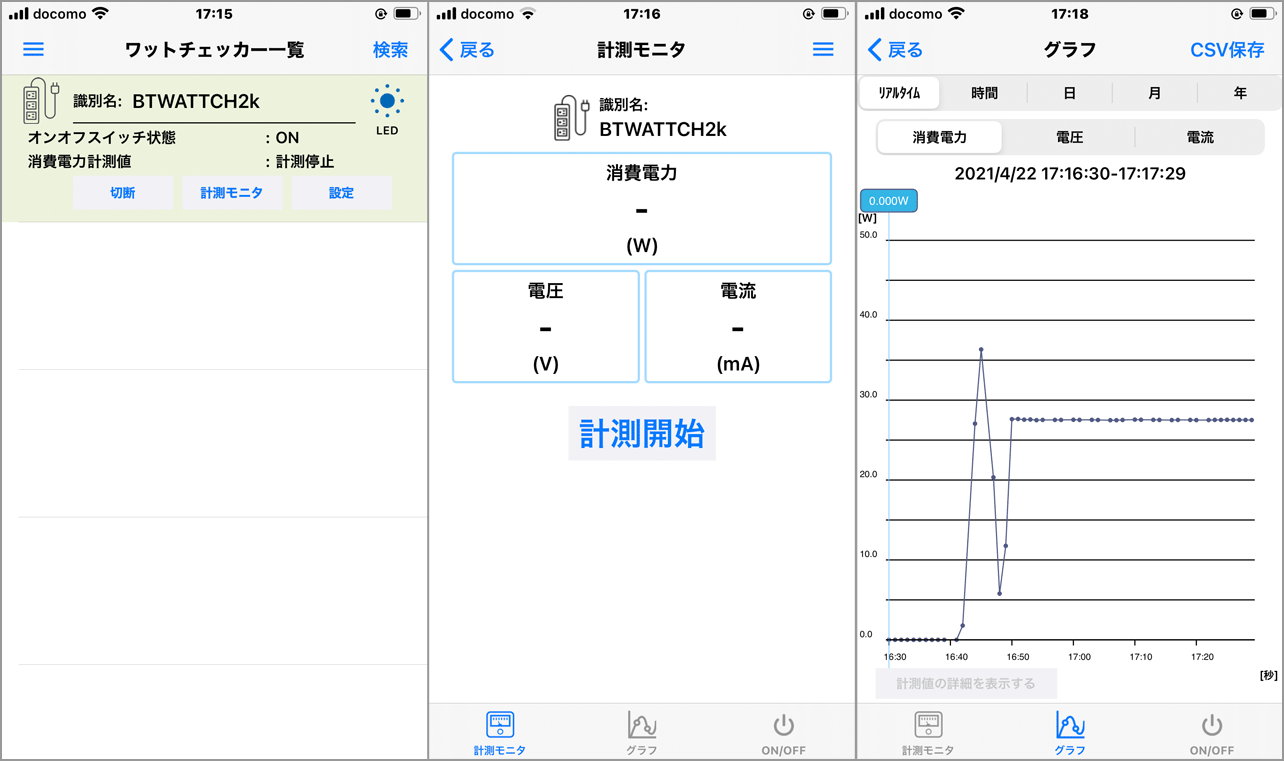Select 時間 time range tab
Screen dimensions: 1284x761
coord(984,93)
